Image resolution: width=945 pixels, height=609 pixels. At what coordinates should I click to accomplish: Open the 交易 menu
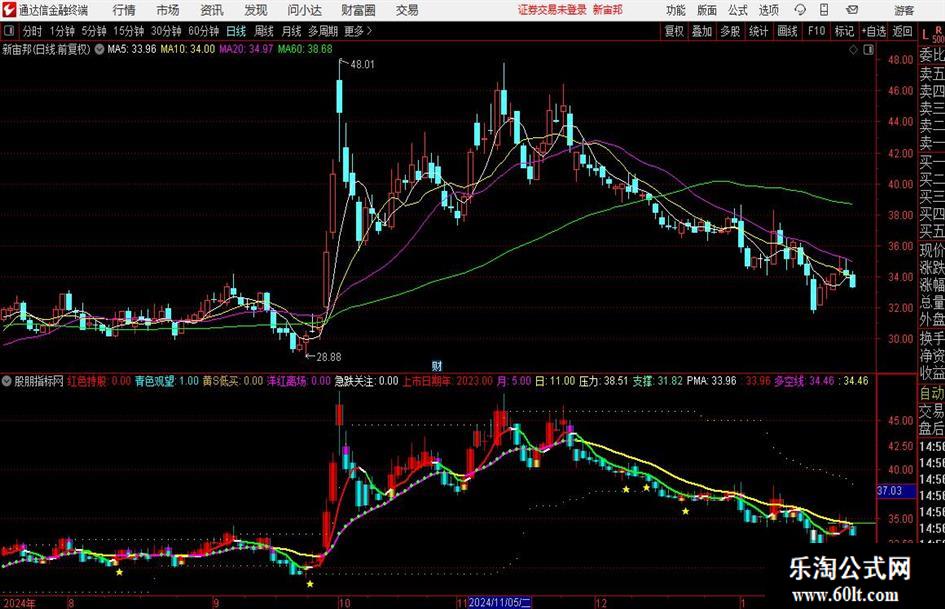click(x=407, y=10)
